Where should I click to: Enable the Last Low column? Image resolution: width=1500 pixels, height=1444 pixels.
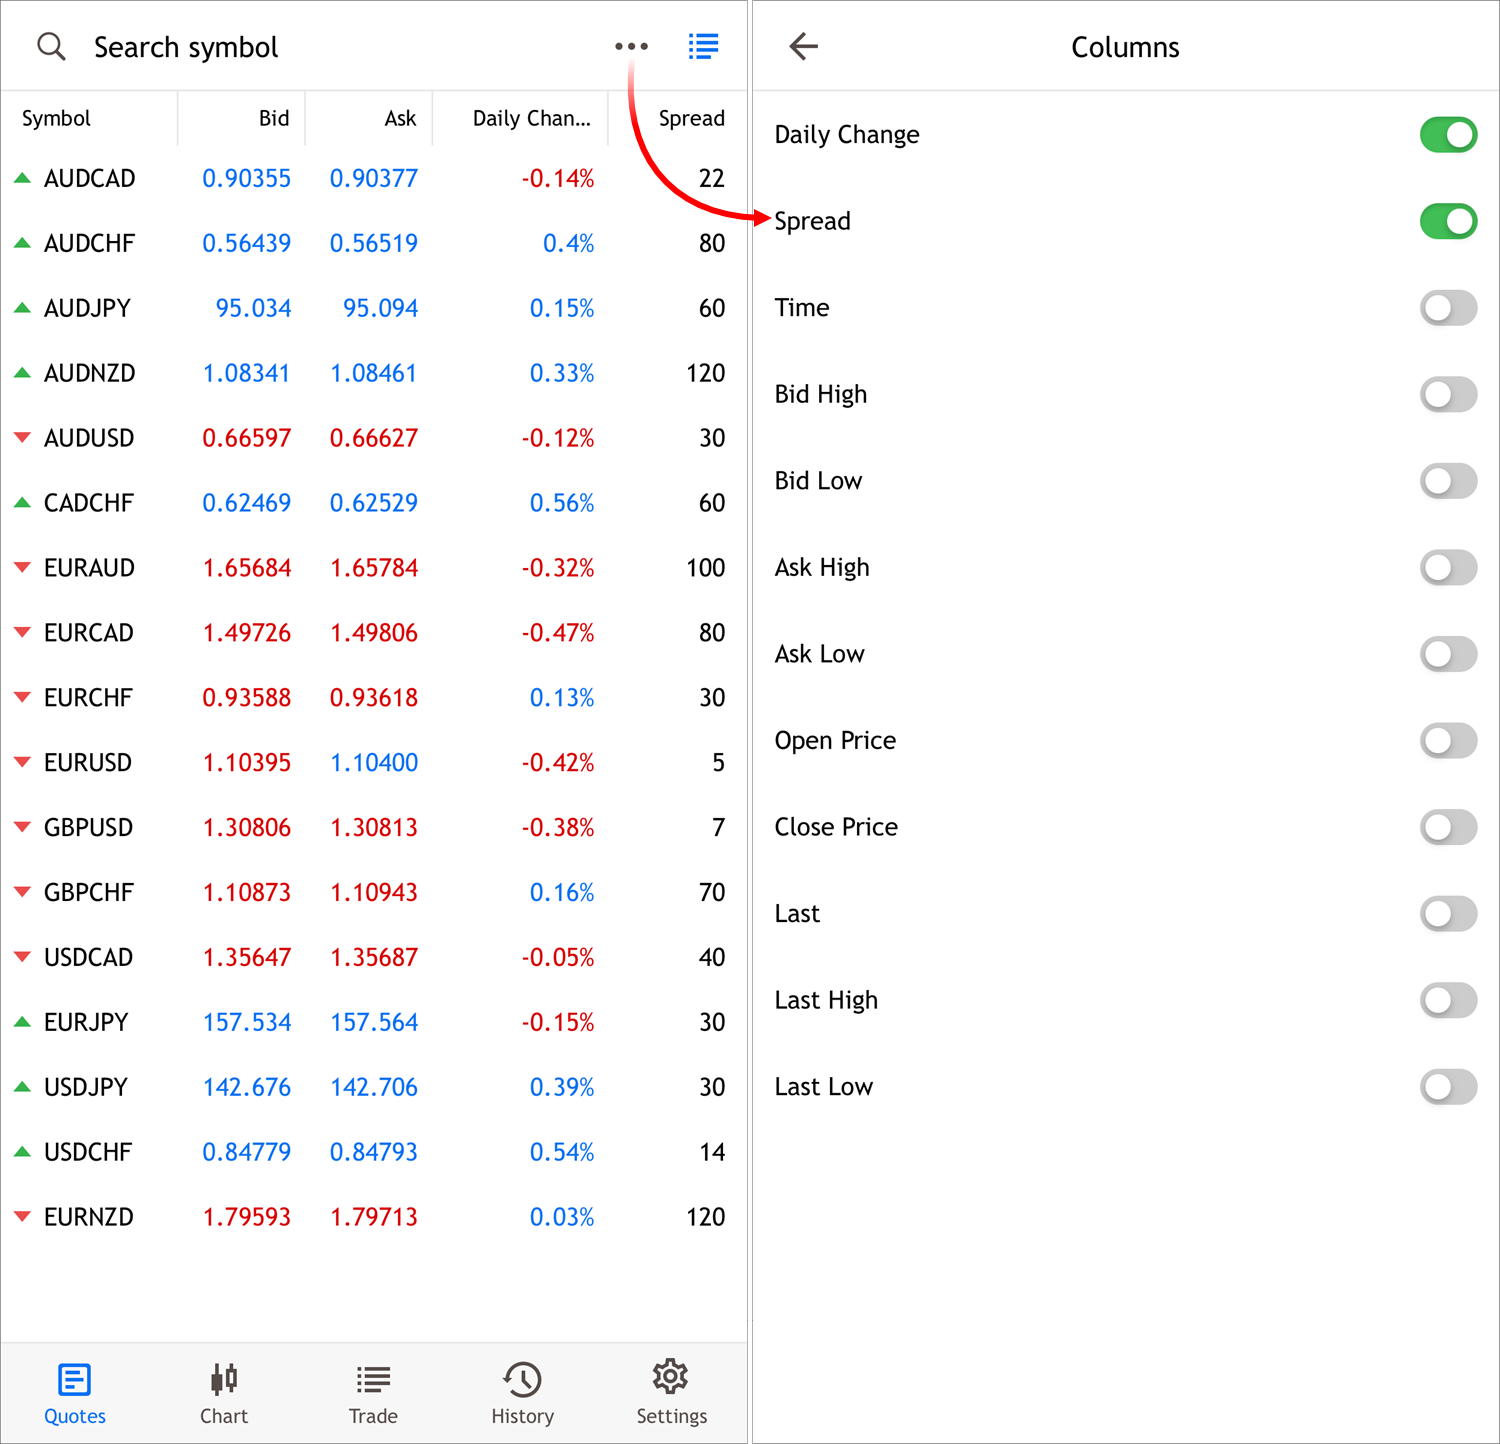click(x=1448, y=1087)
